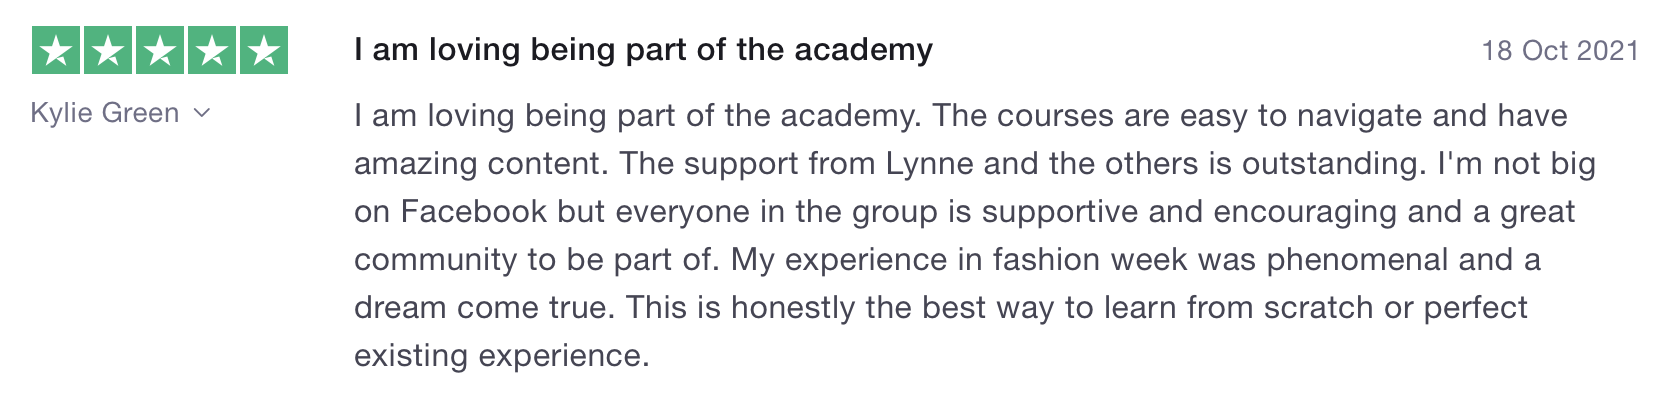
Task: Click the final words 'existing experience.'
Action: (x=502, y=356)
